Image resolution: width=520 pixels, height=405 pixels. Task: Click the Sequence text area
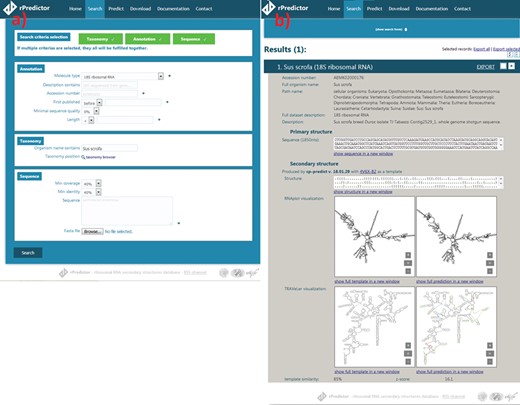127,211
